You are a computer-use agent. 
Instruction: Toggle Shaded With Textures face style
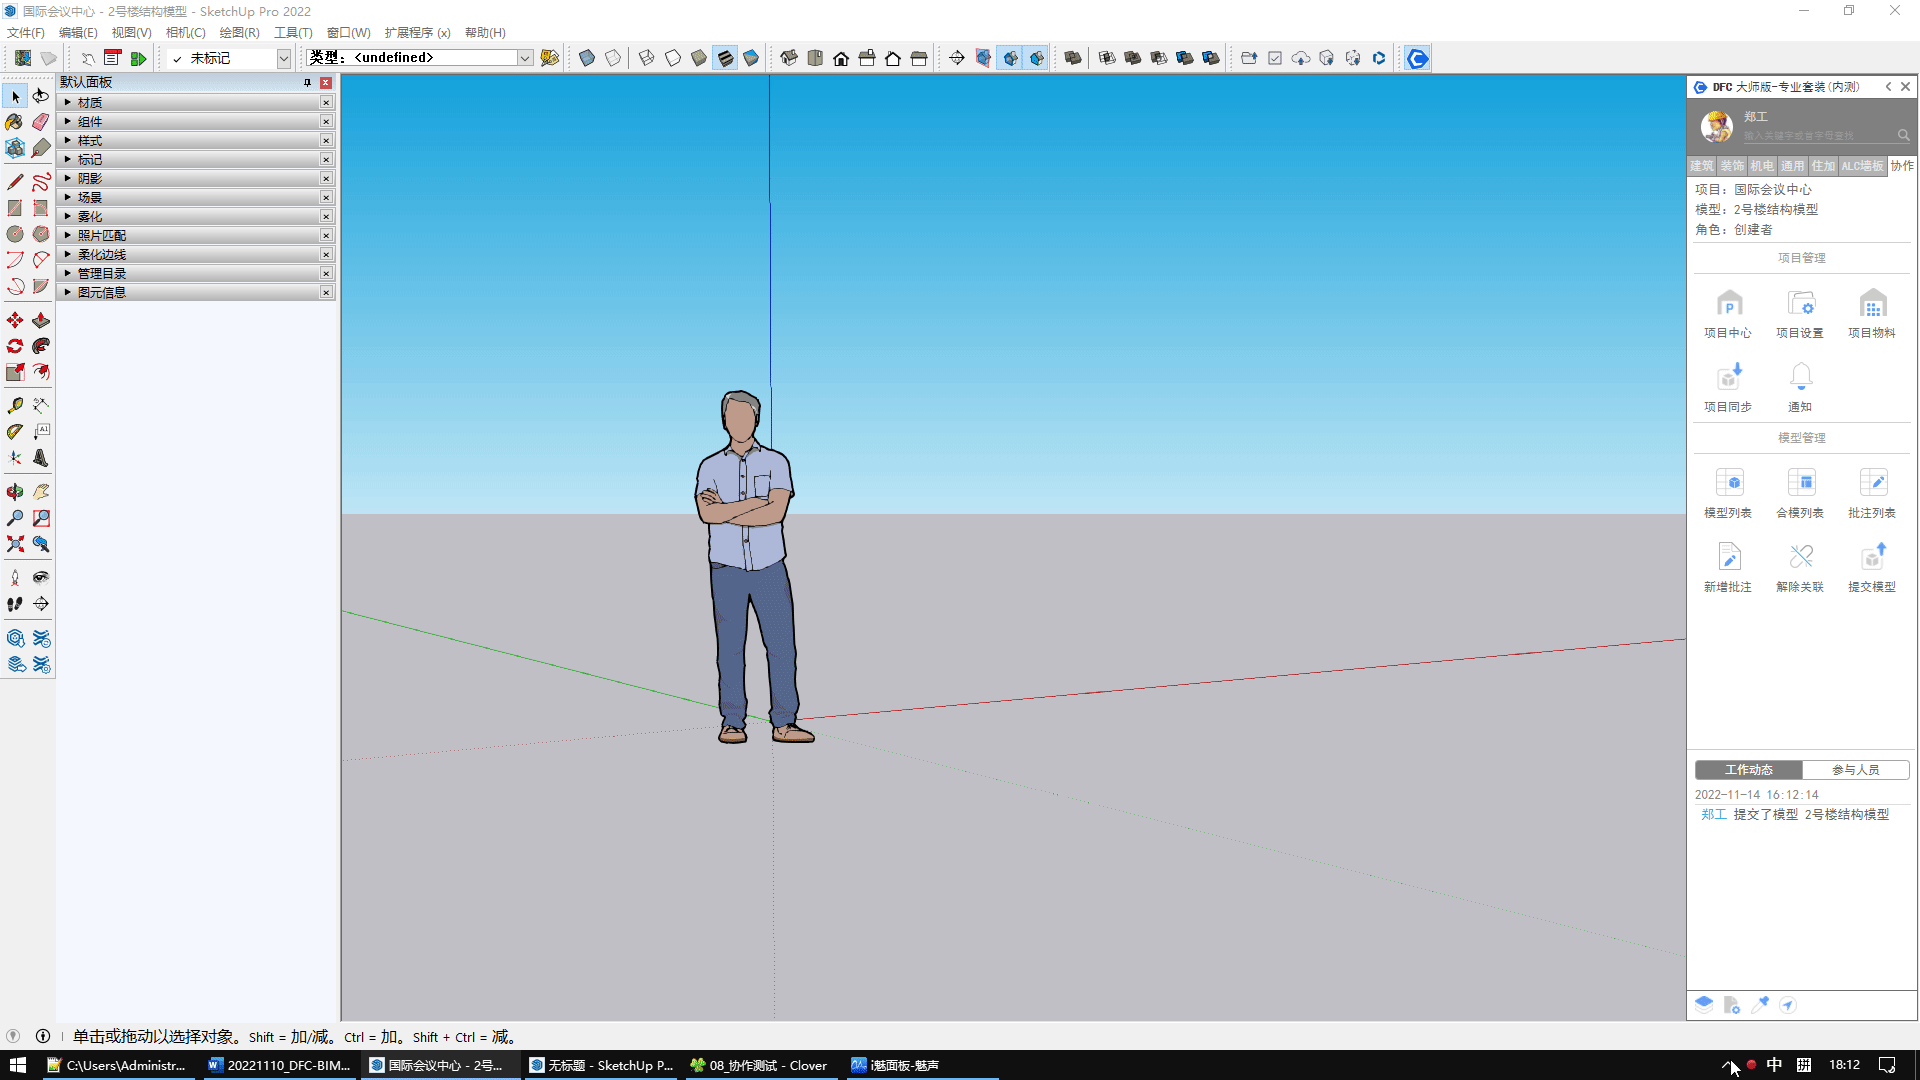pos(725,58)
